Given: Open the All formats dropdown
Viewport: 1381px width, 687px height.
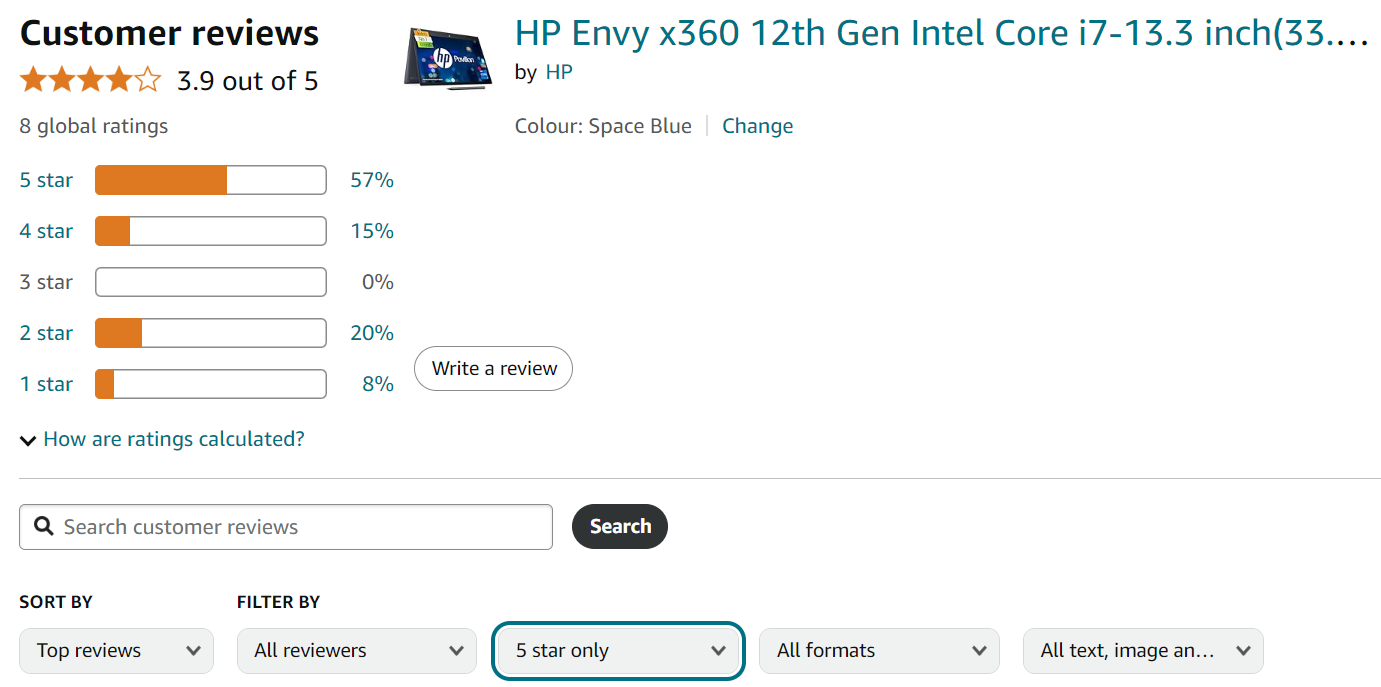Looking at the screenshot, I should [879, 650].
